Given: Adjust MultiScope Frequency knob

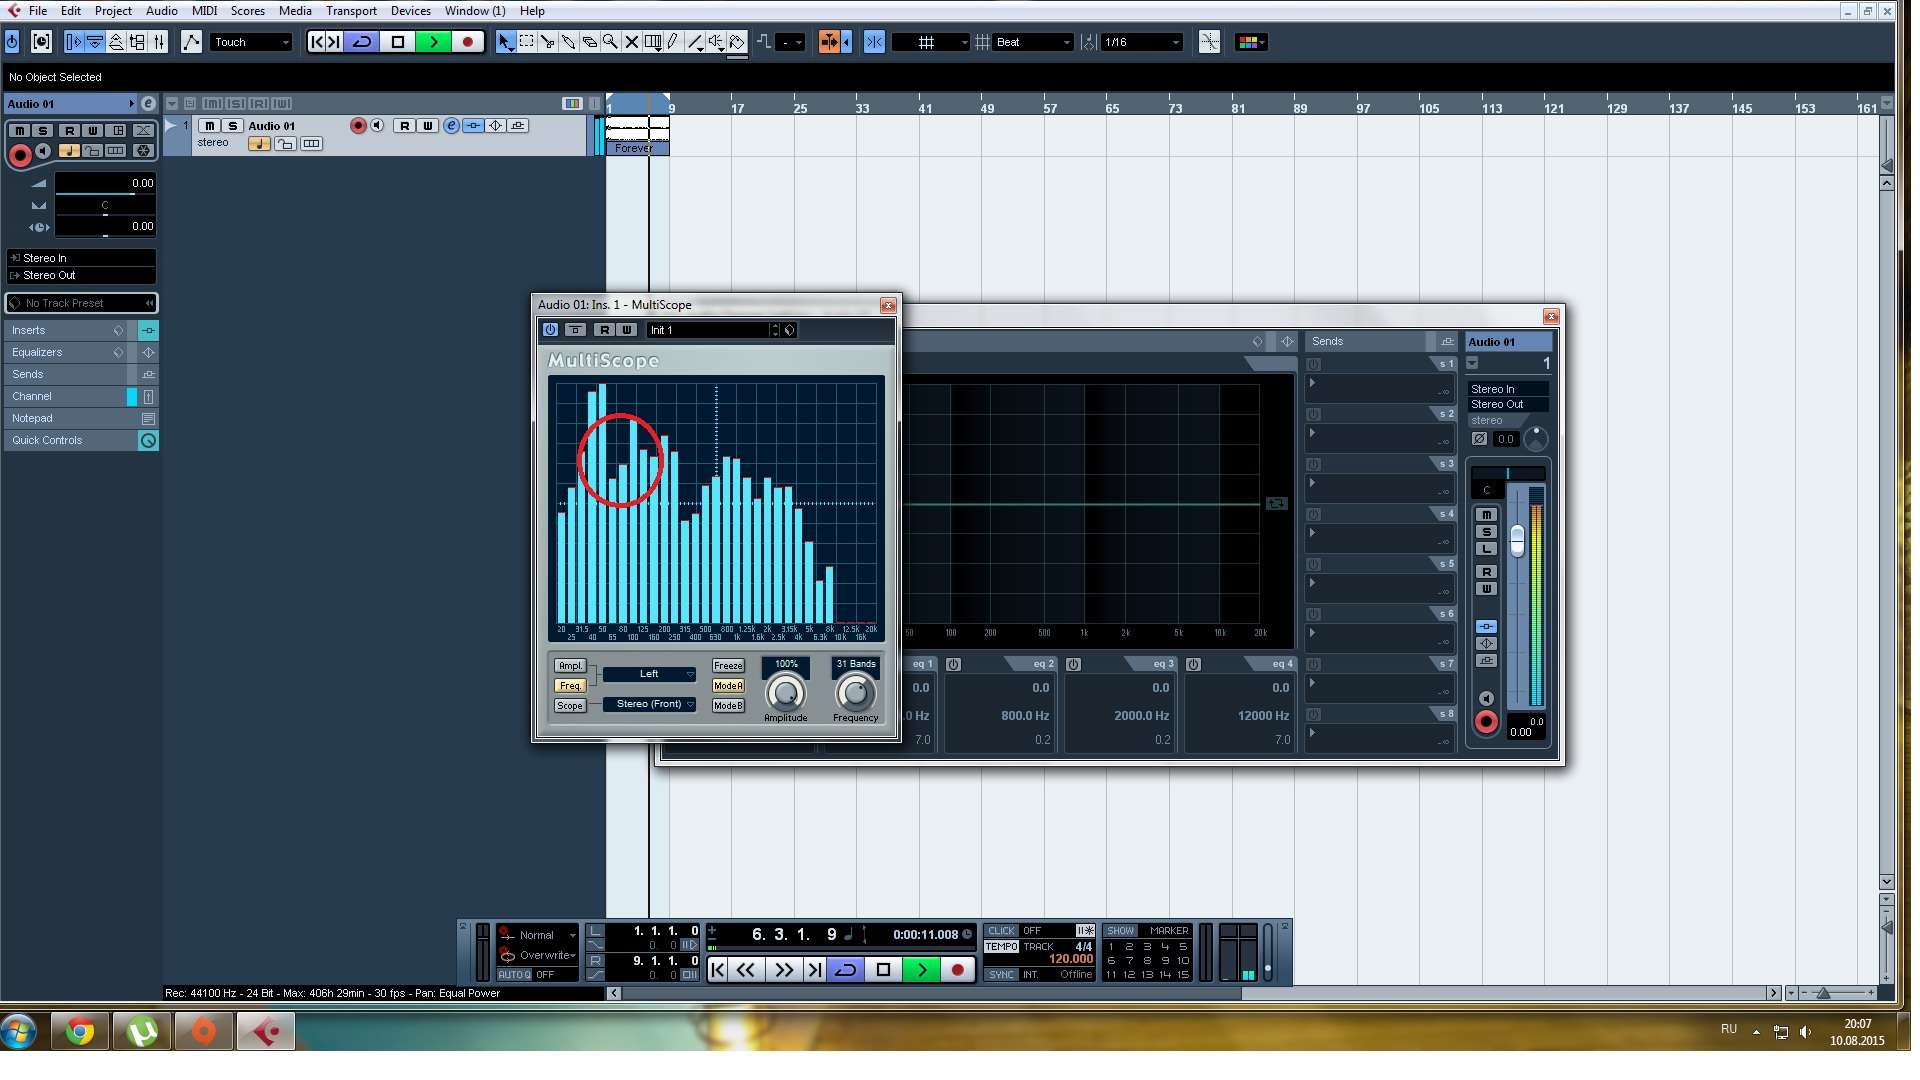Looking at the screenshot, I should pyautogui.click(x=855, y=693).
